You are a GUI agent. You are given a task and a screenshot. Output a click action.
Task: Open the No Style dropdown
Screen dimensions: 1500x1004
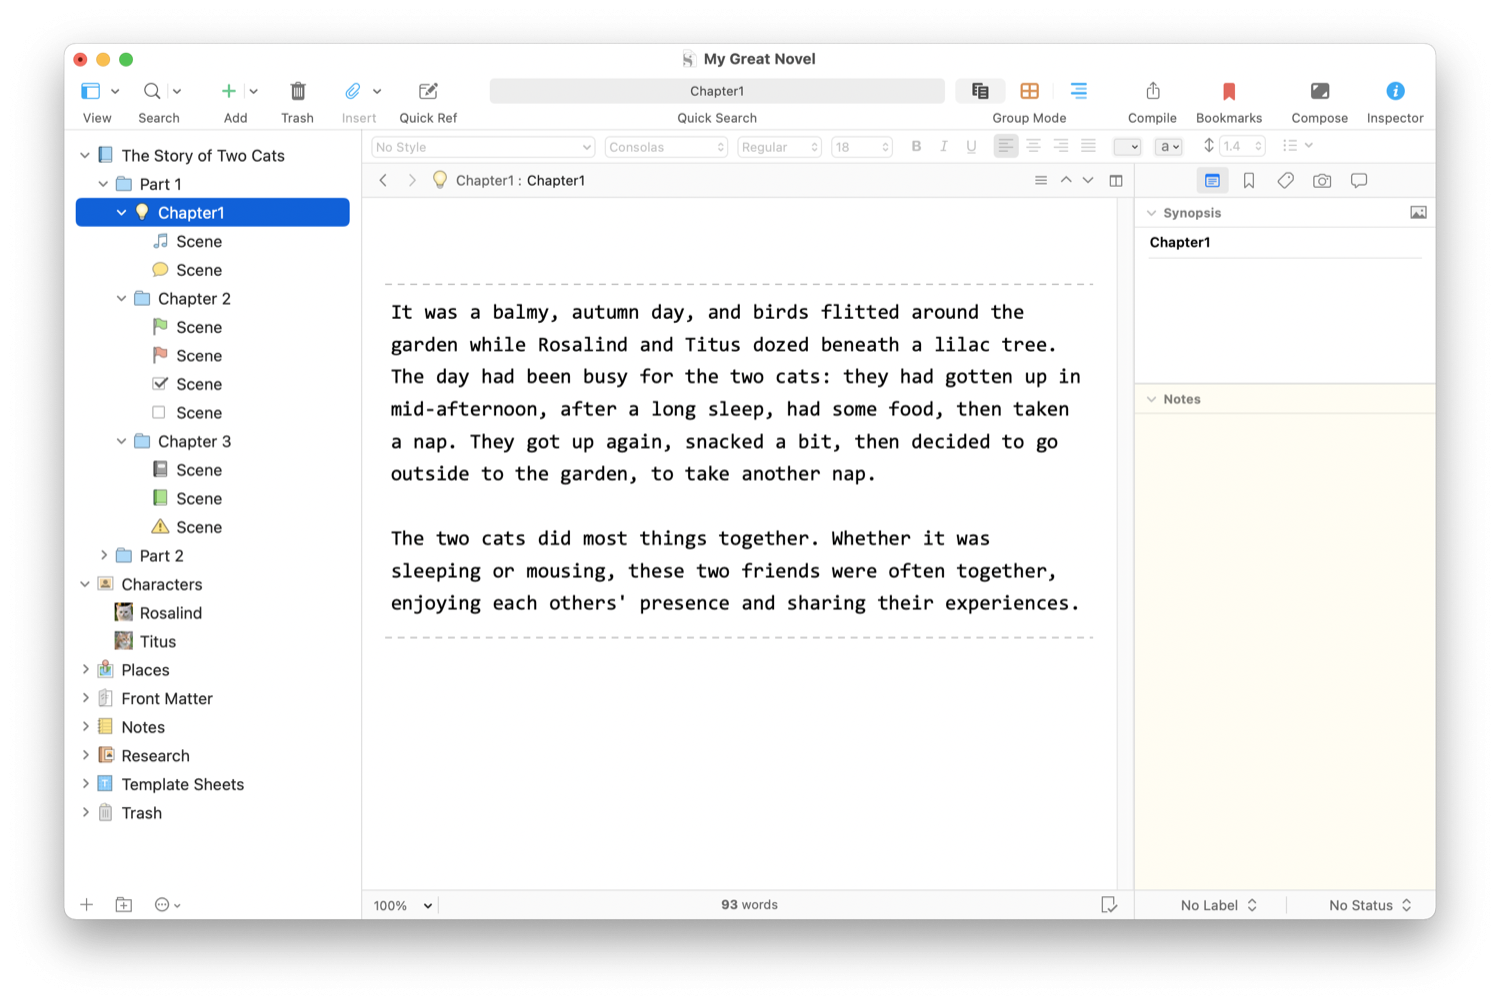[483, 147]
